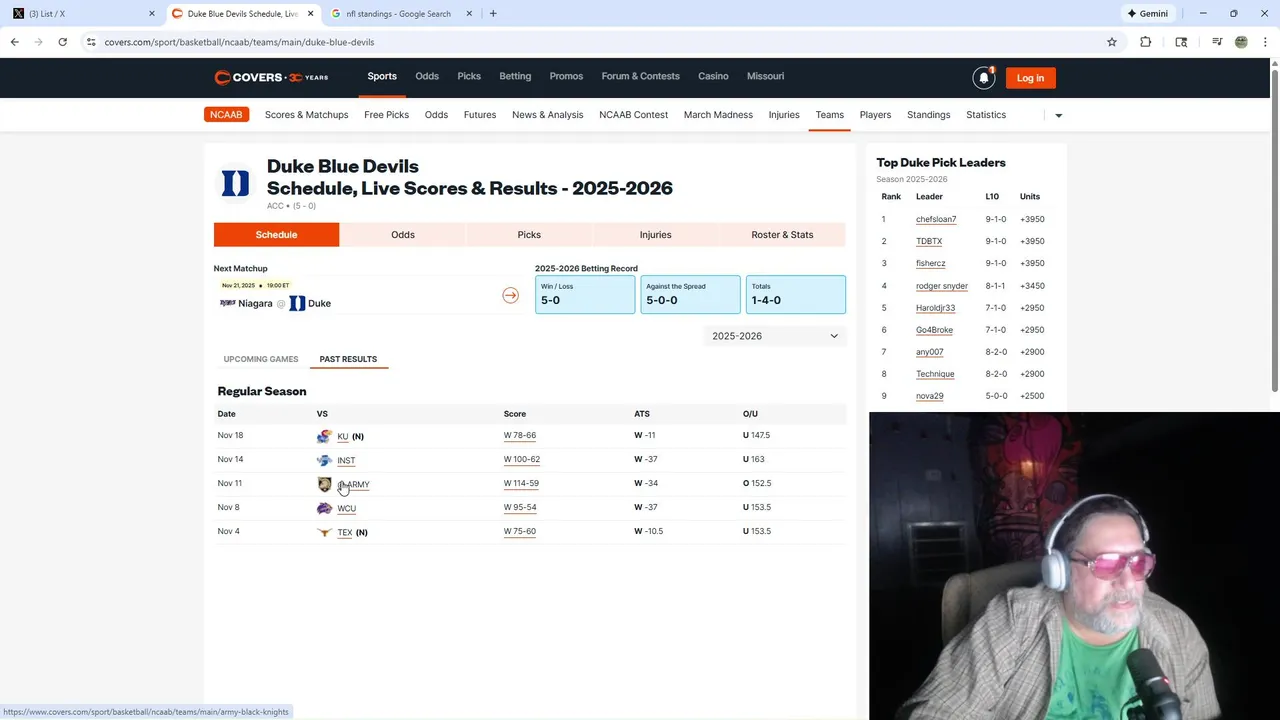
Task: Click the Texas Longhorns logo in Nov 4 row
Action: point(324,532)
